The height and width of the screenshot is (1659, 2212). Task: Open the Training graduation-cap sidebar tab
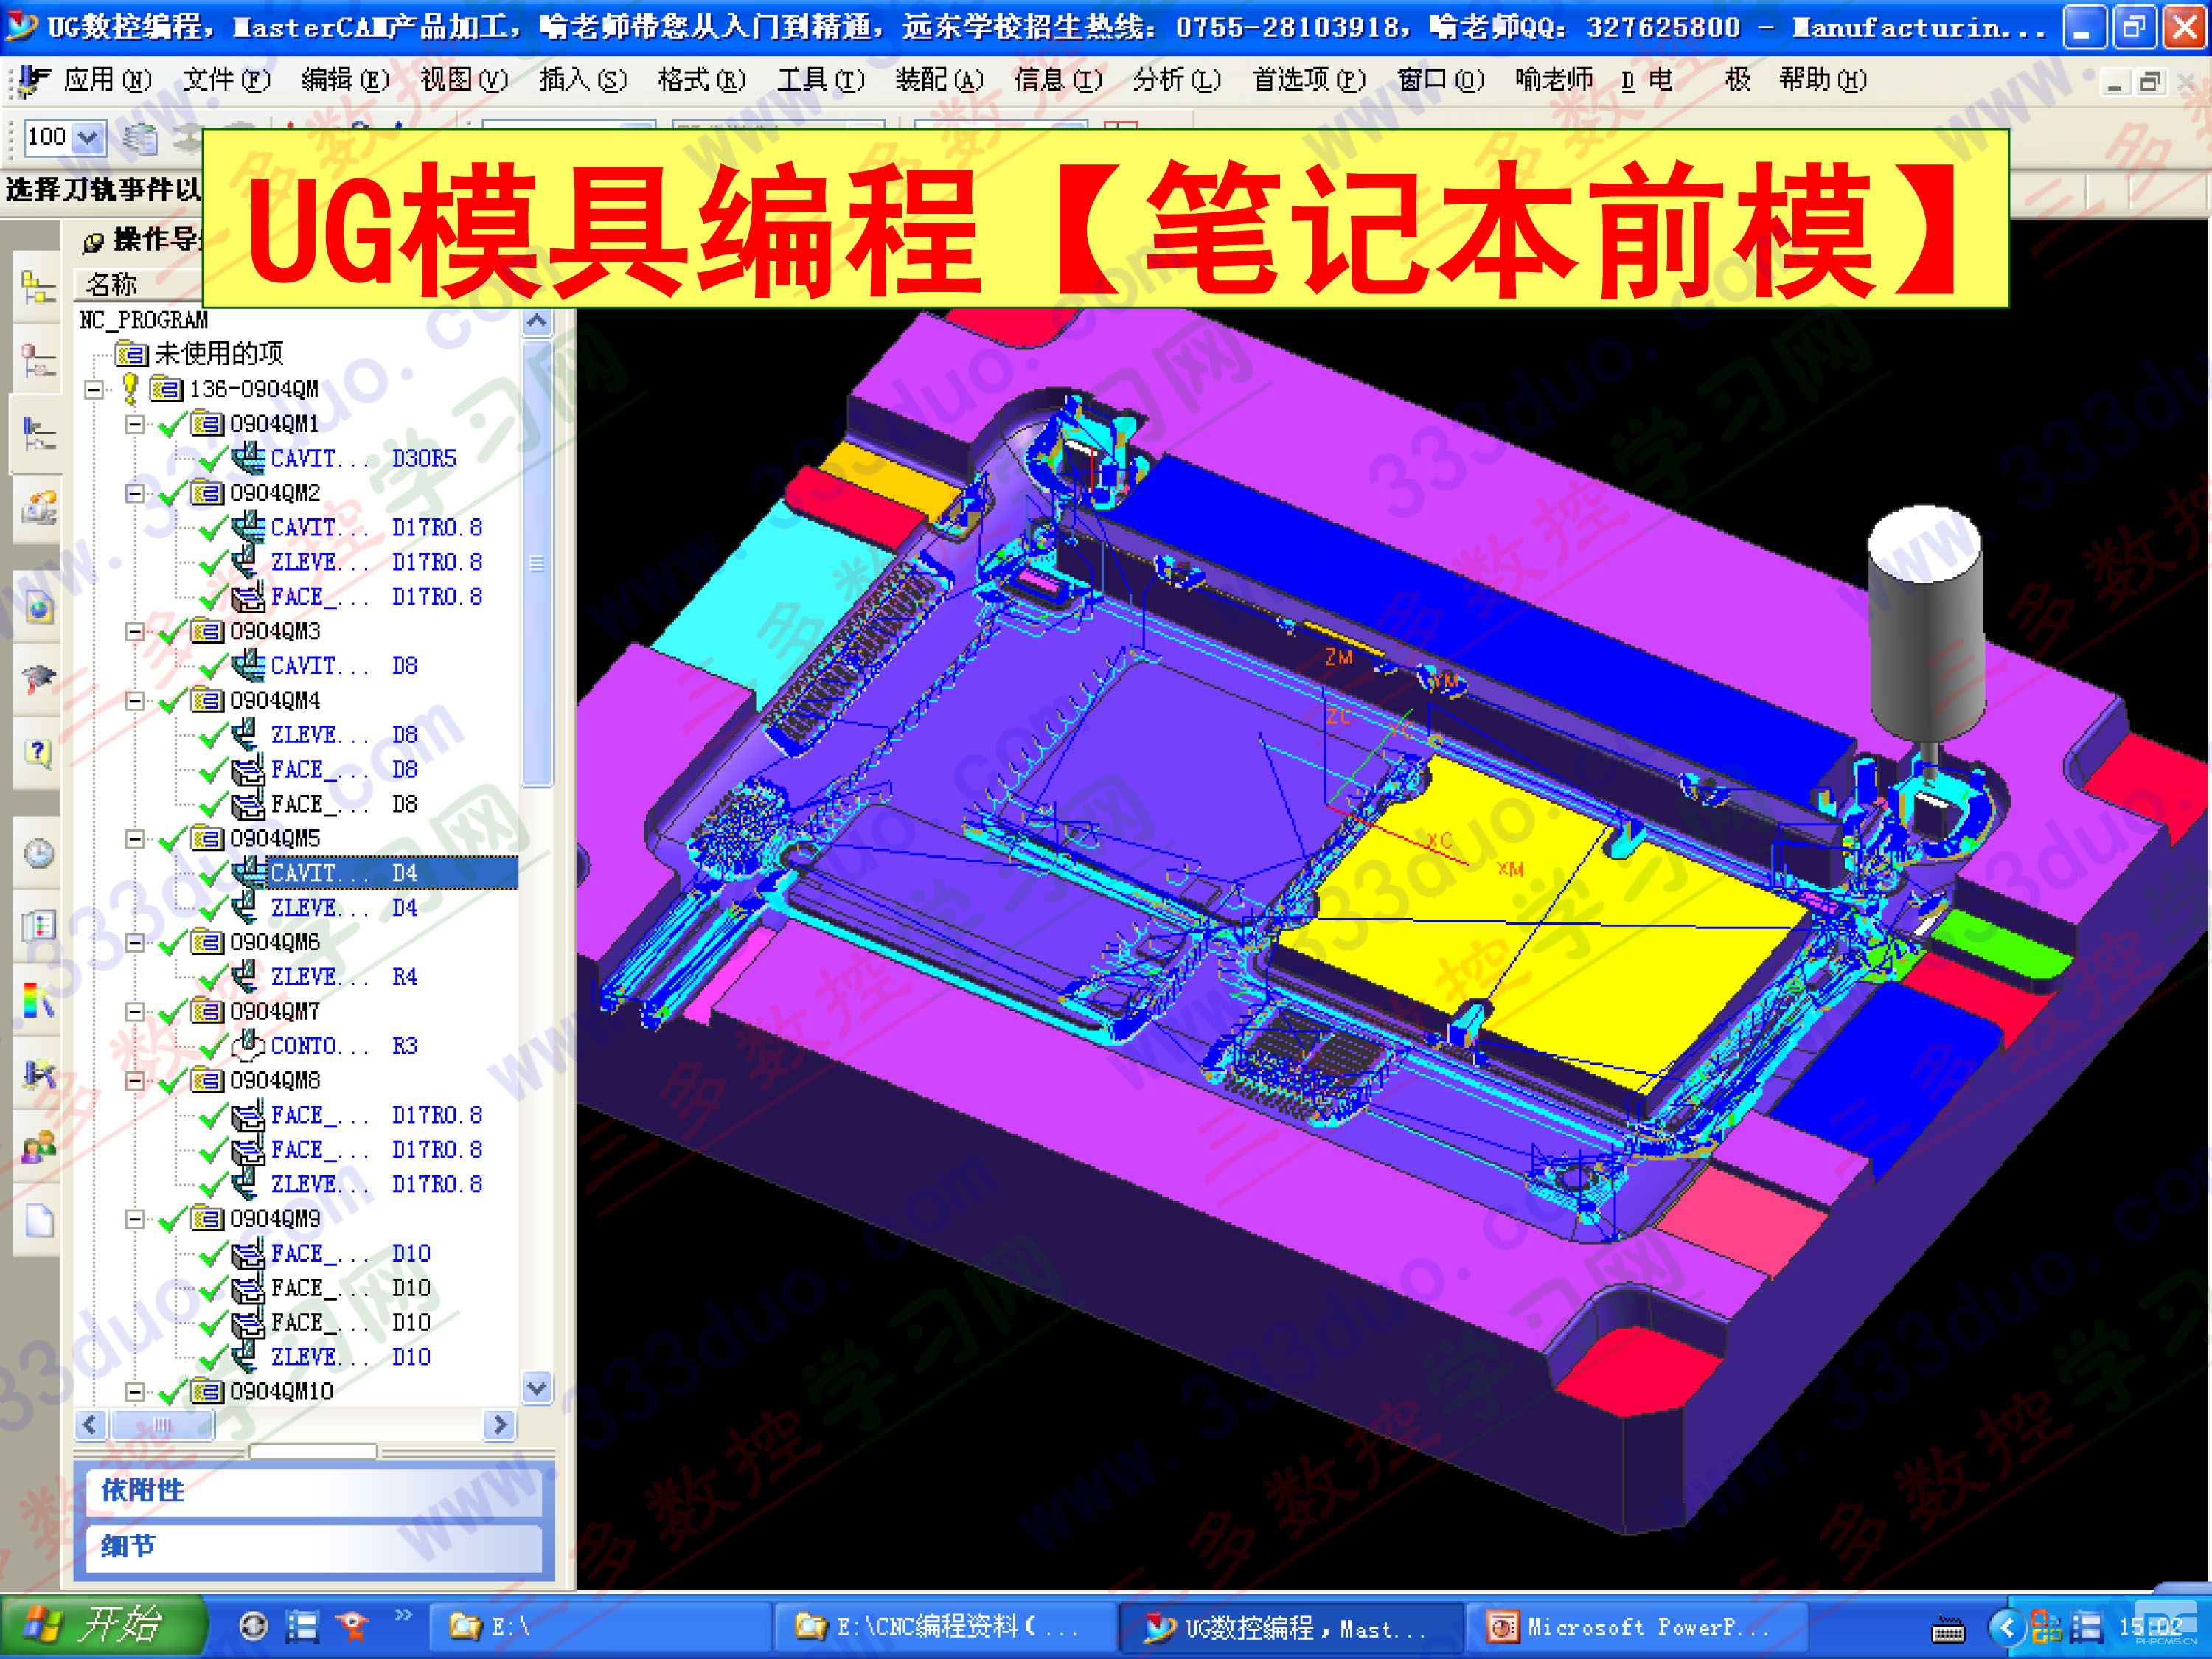pyautogui.click(x=38, y=679)
